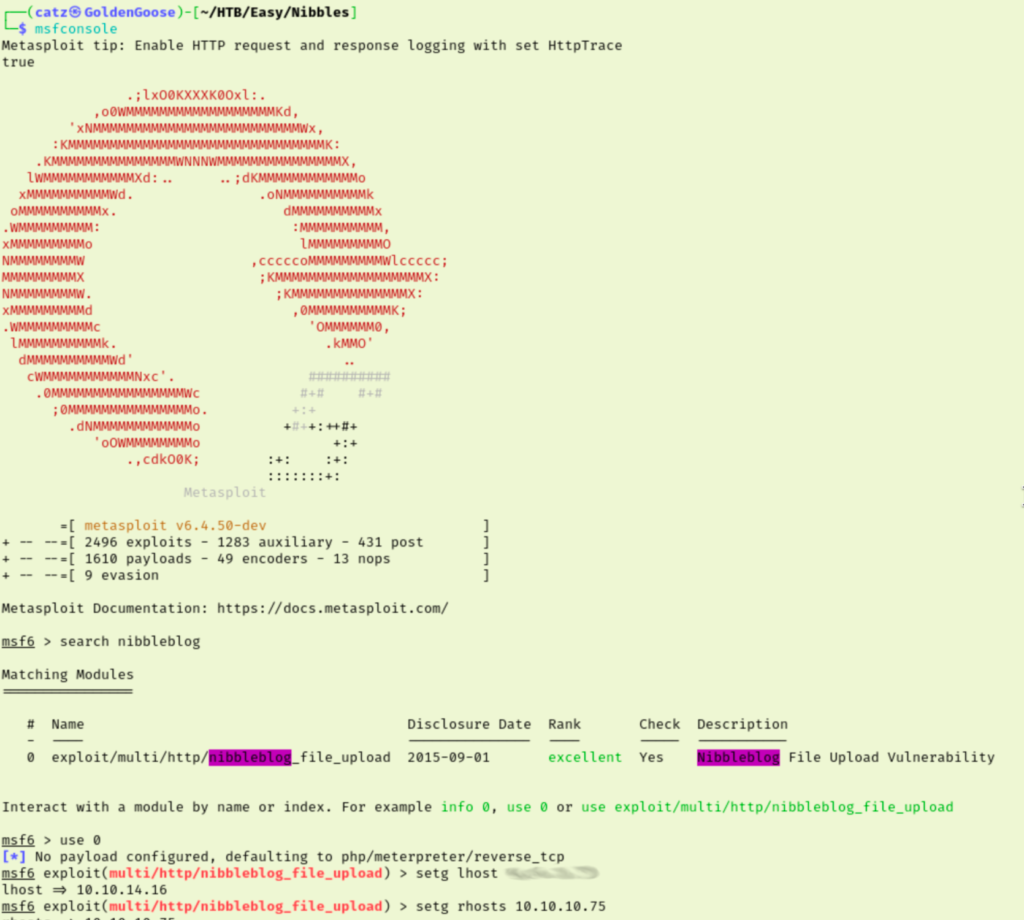Click hostname 'GoldenGoose' in the prompt

[x=129, y=12]
